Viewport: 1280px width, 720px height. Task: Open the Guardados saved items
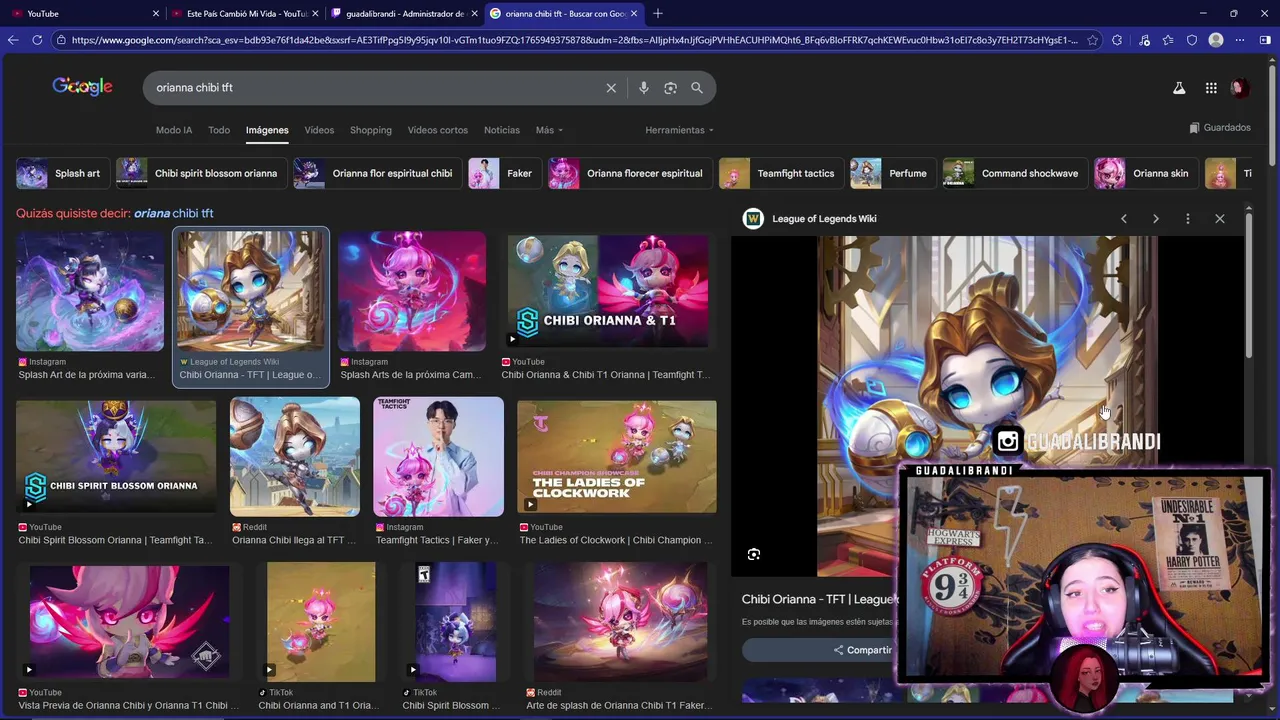pos(1220,128)
